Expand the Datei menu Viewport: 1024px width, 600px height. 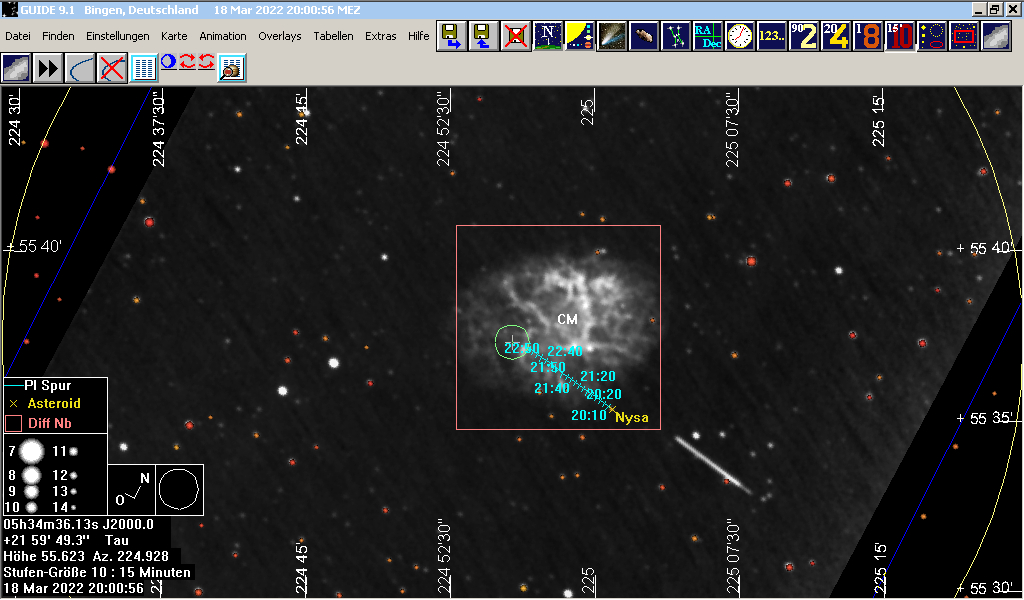pos(18,36)
